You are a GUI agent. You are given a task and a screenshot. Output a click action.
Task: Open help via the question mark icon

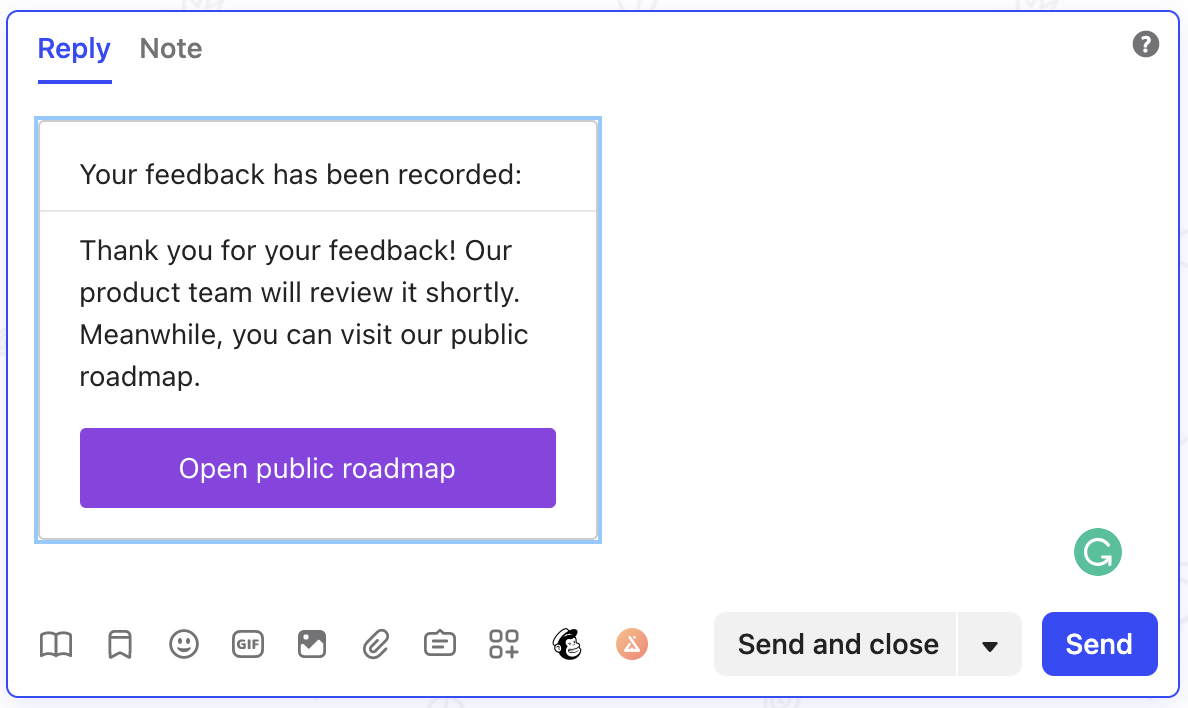click(1146, 45)
